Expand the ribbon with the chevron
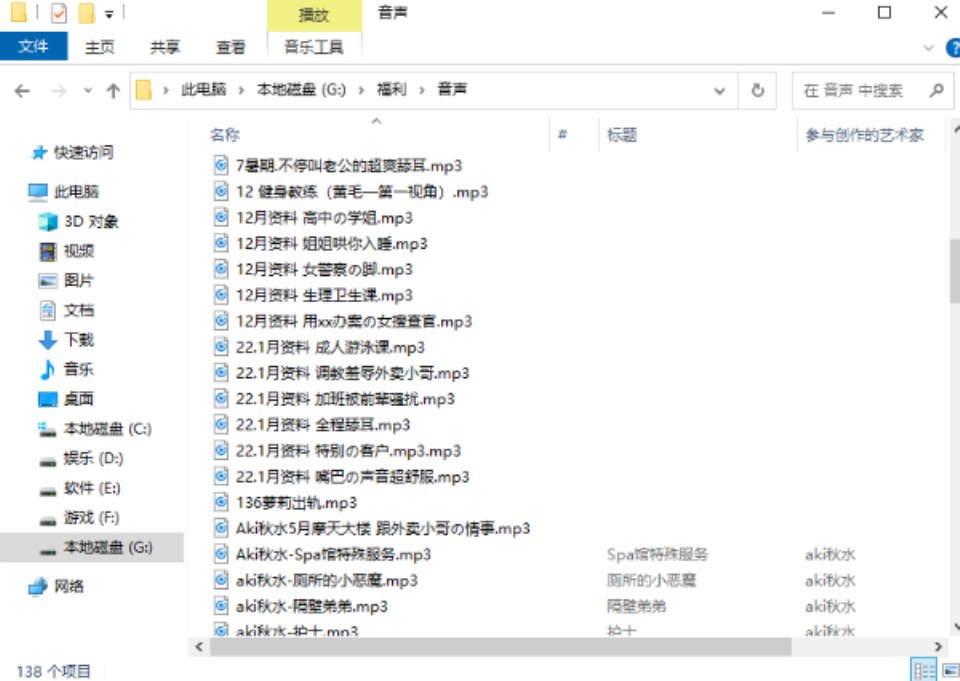Screen dimensions: 960x681 tap(928, 47)
